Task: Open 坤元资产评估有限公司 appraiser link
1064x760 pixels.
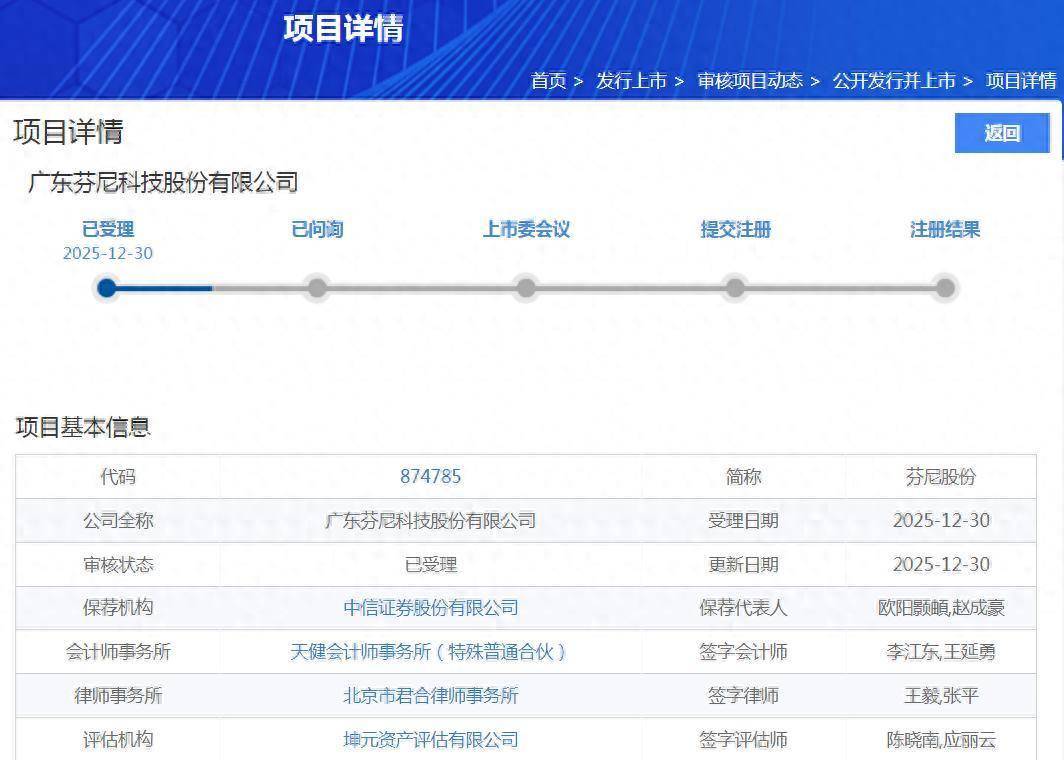Action: [430, 740]
